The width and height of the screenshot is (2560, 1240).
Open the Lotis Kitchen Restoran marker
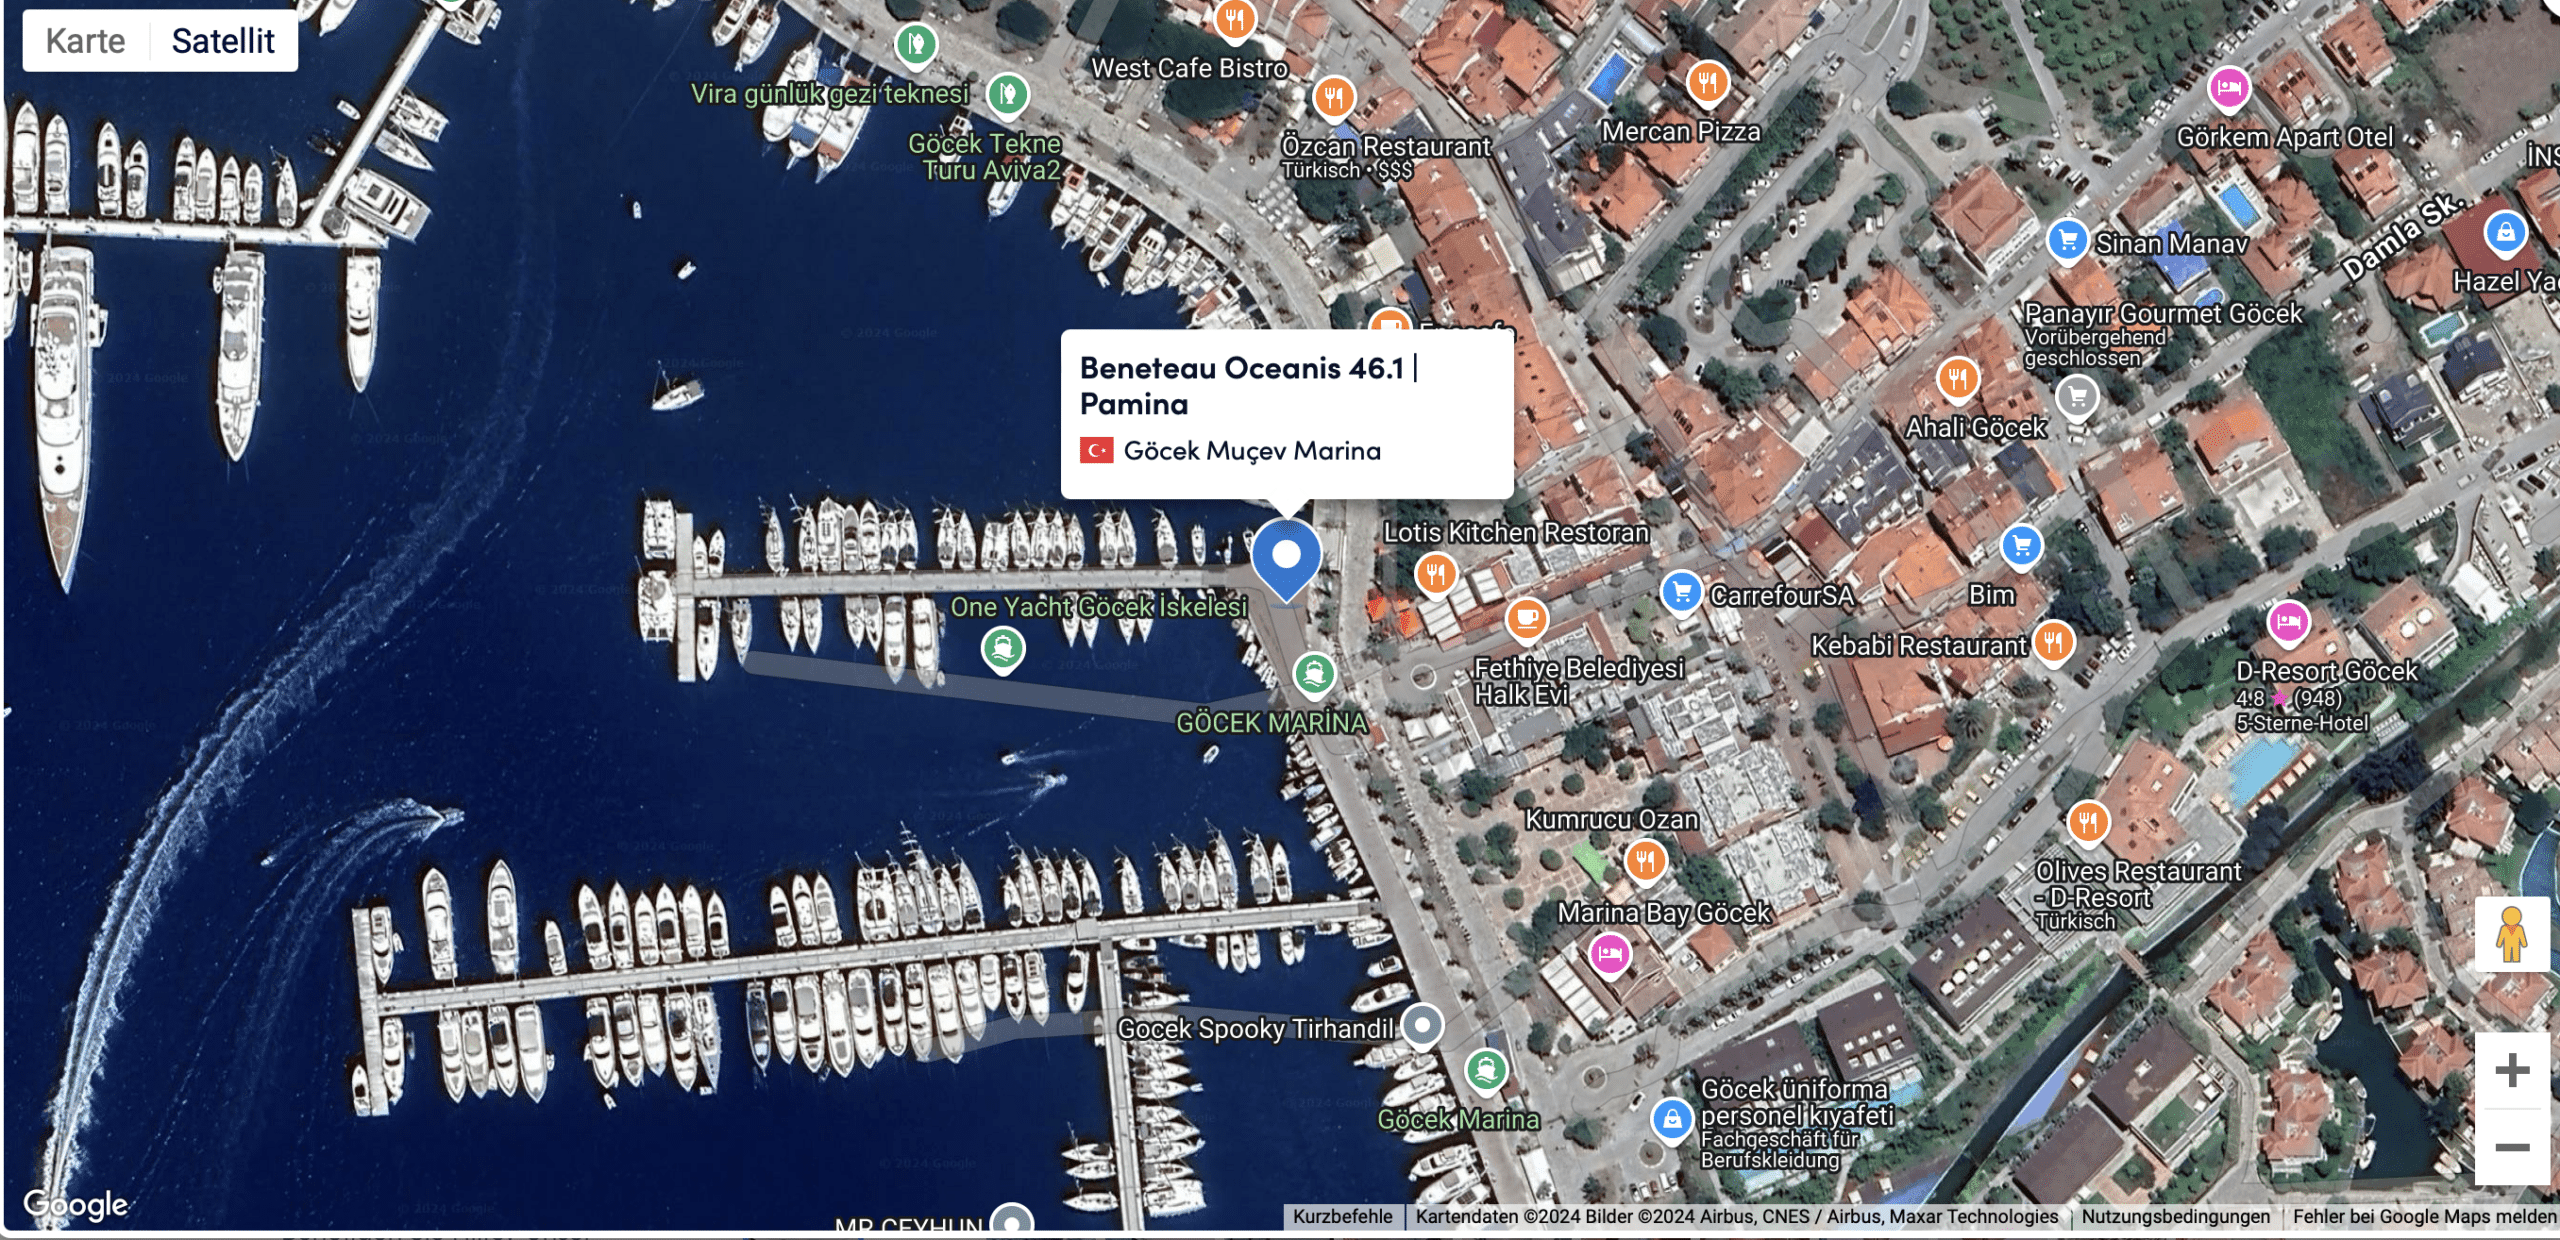(x=1436, y=573)
